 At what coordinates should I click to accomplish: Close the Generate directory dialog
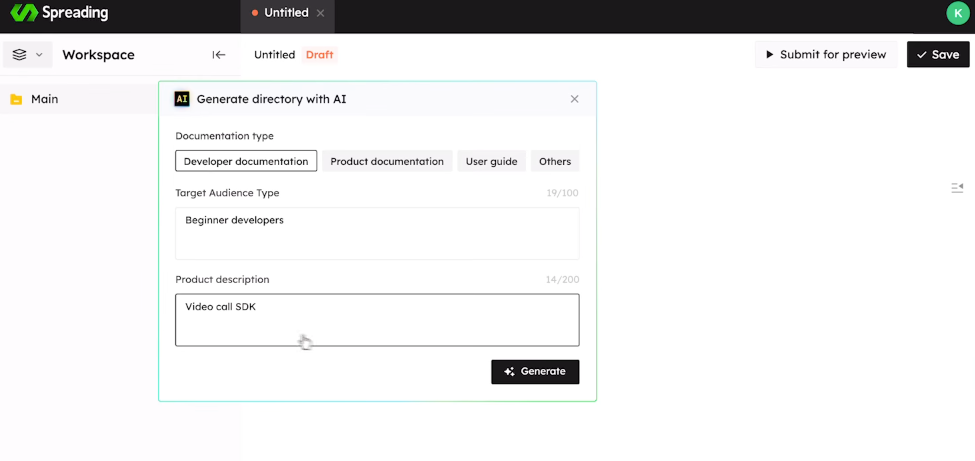click(x=574, y=99)
